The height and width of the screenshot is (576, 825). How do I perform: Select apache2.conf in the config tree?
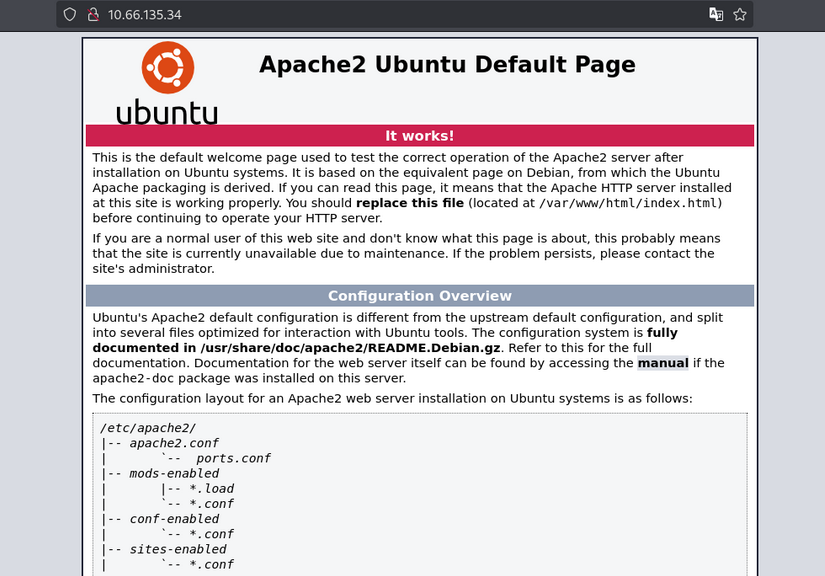point(174,443)
